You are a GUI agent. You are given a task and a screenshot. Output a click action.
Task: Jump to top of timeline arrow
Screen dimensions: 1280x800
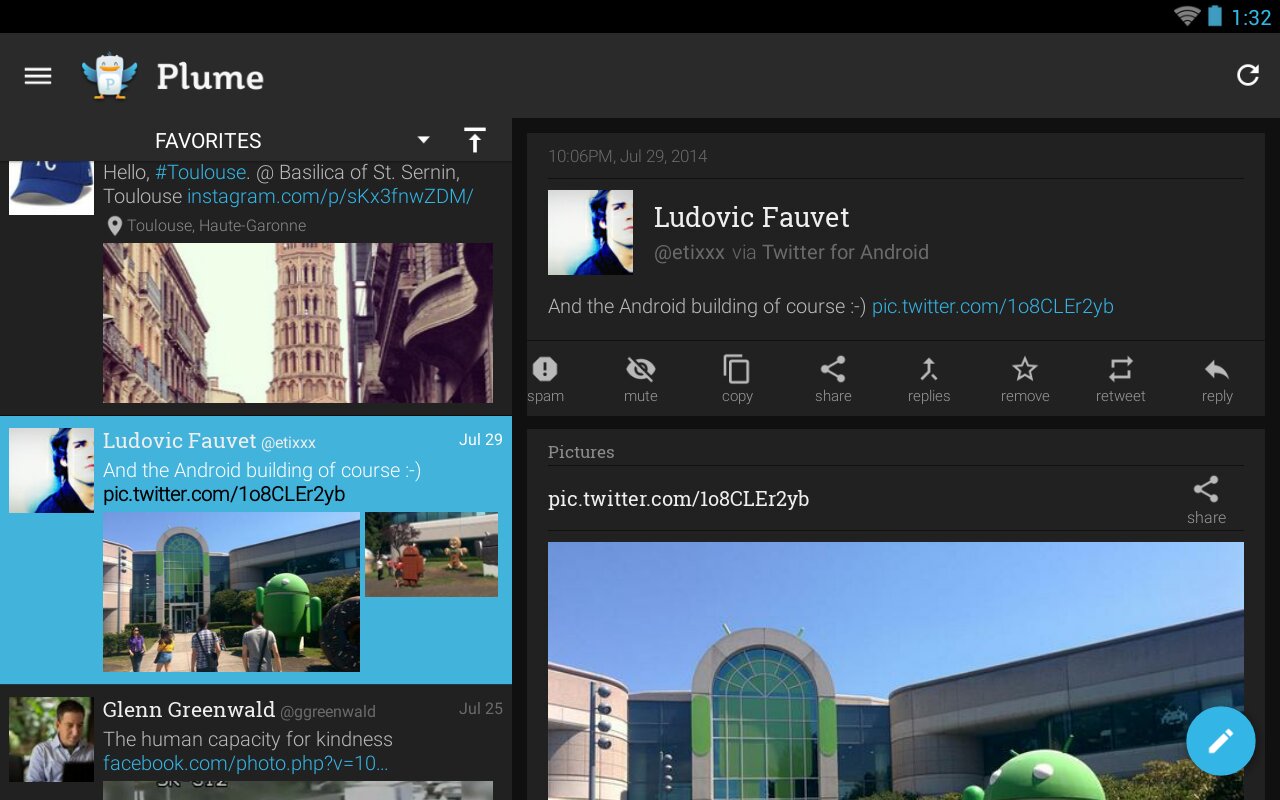[x=475, y=141]
